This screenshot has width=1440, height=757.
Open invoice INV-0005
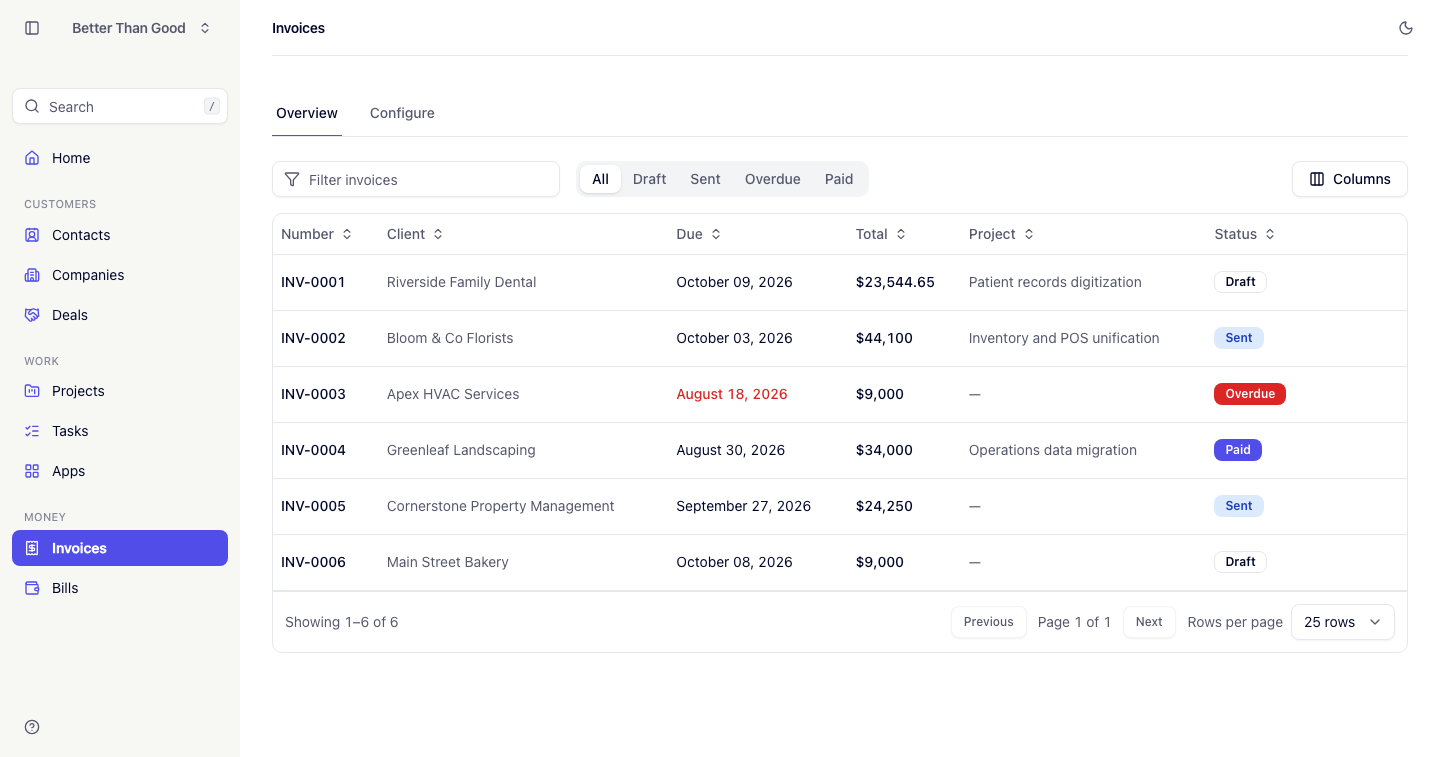(x=313, y=506)
